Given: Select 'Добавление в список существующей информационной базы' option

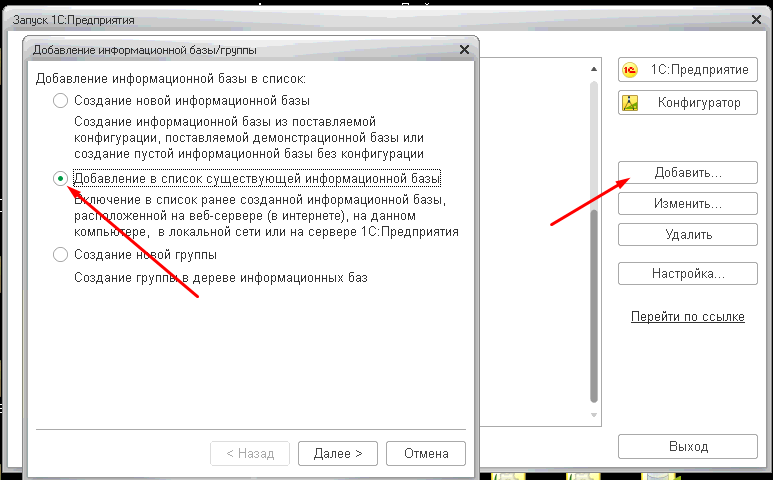Looking at the screenshot, I should [60, 178].
